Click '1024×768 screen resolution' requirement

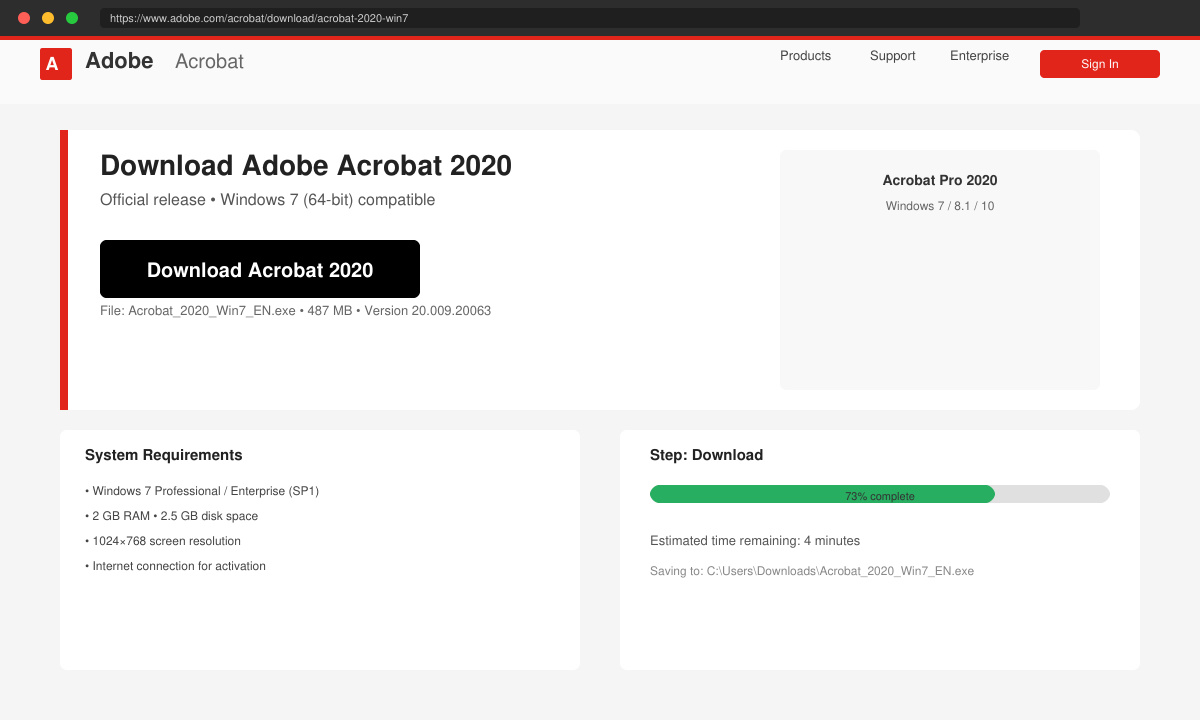click(x=163, y=541)
